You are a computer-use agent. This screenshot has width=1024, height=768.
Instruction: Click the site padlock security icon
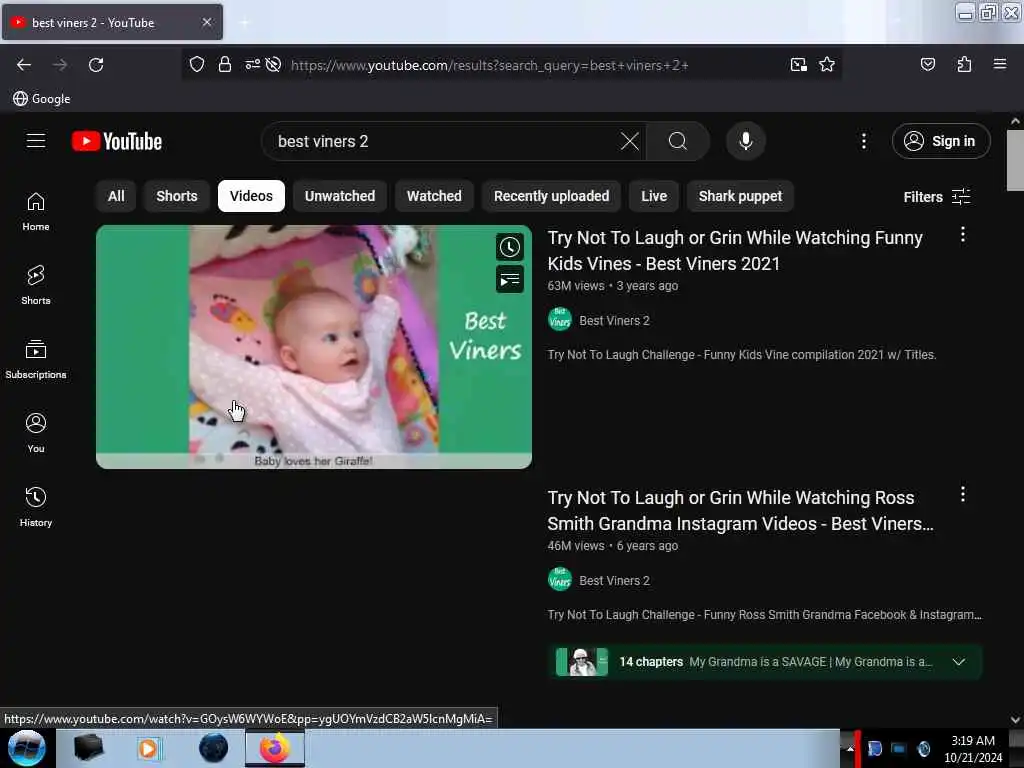pos(225,64)
